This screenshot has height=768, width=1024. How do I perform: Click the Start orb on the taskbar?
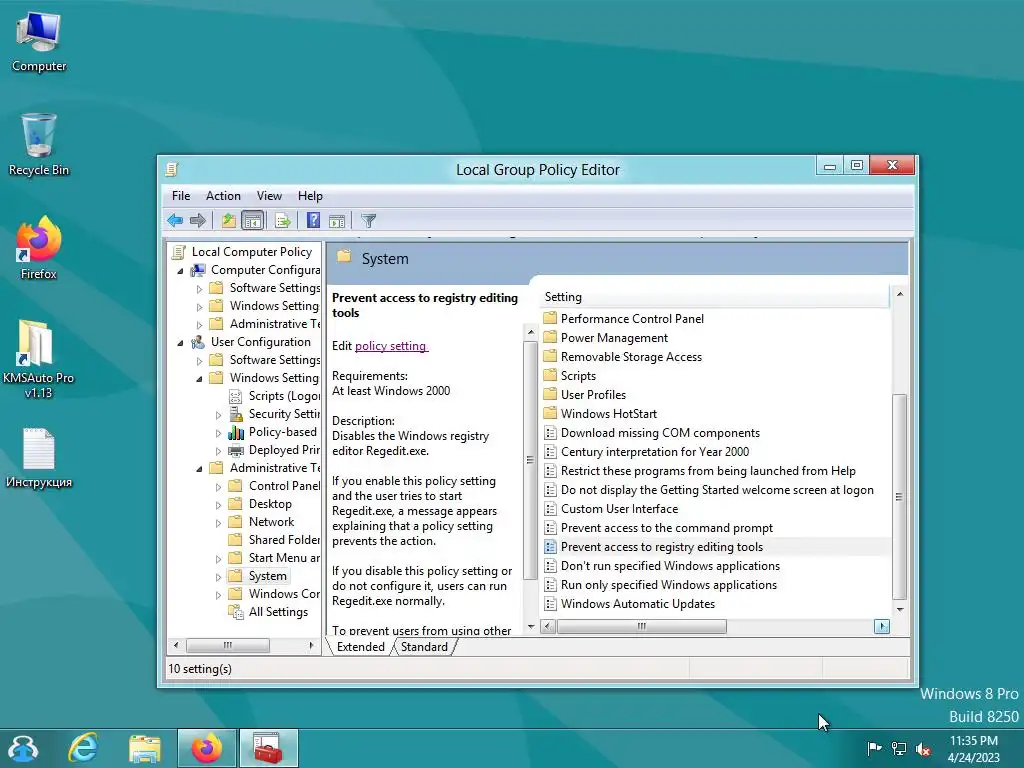(x=22, y=748)
